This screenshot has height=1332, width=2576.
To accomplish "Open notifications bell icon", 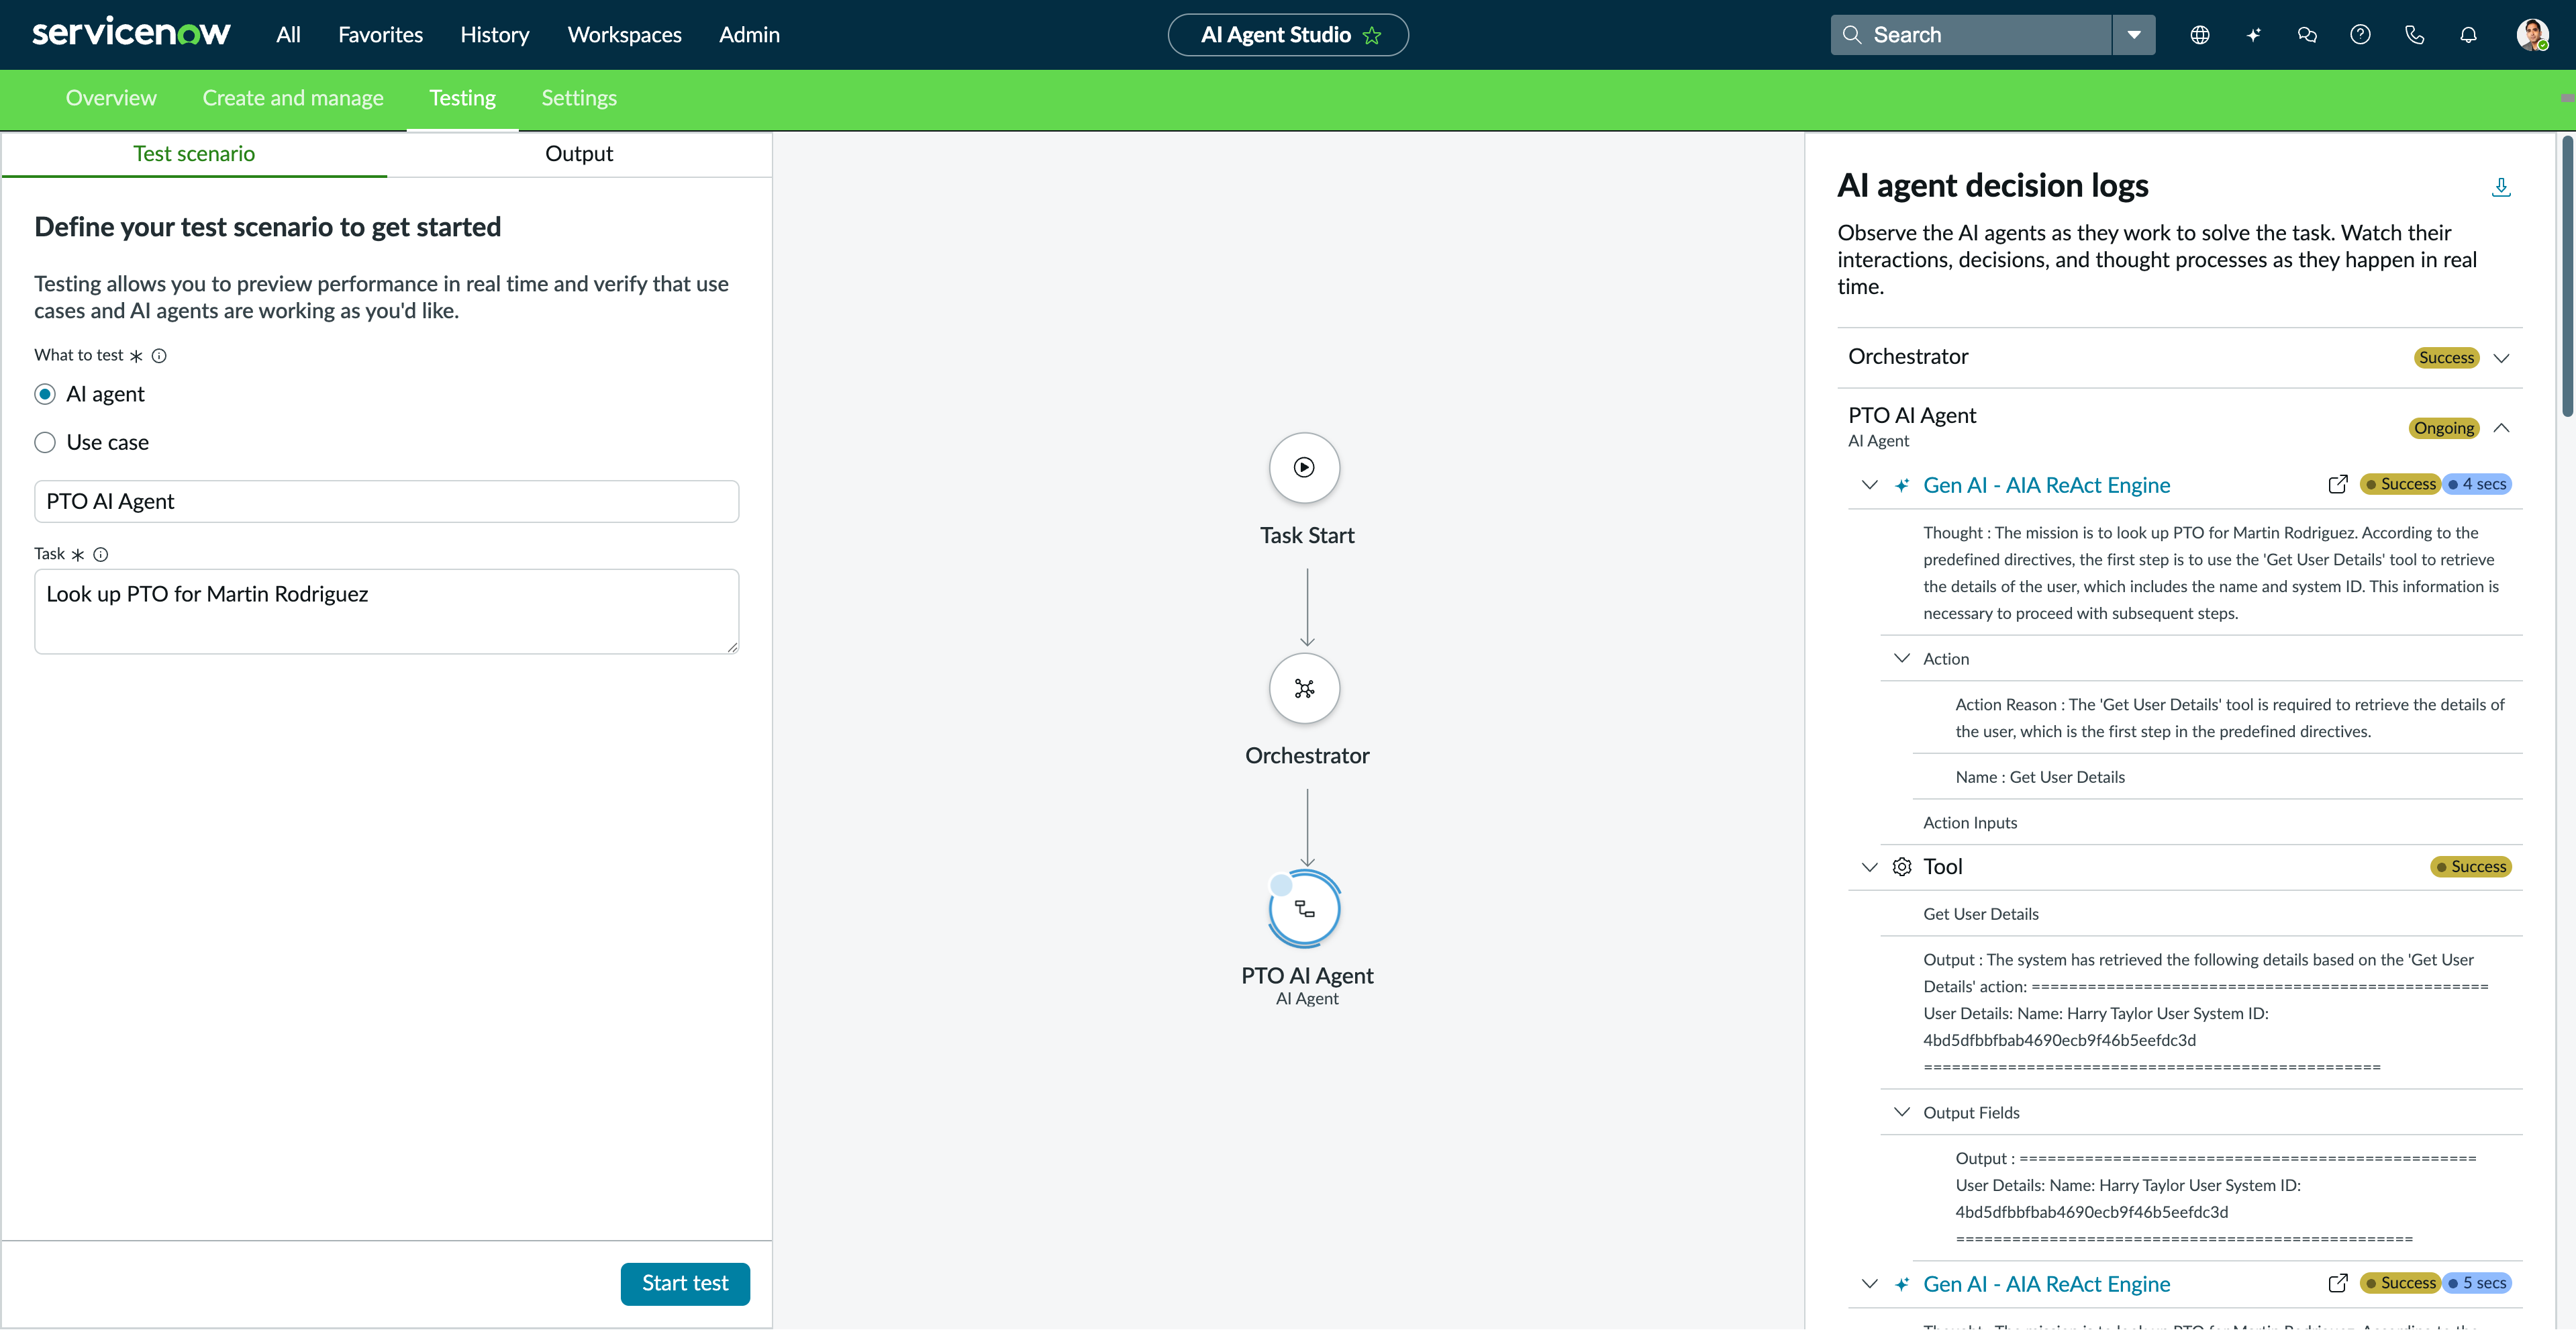I will coord(2468,34).
